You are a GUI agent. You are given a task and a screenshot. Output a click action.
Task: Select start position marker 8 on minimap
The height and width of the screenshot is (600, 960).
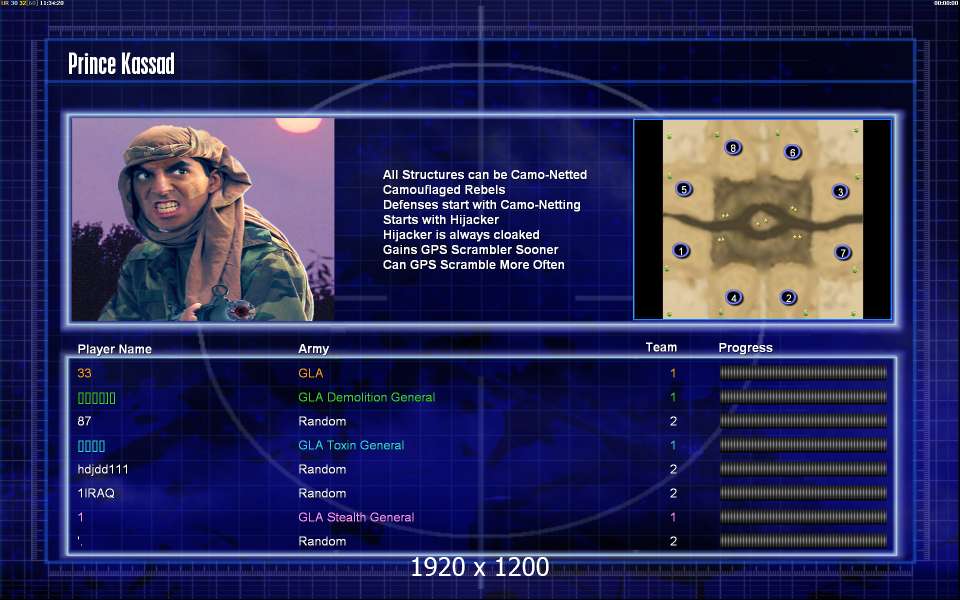733,148
